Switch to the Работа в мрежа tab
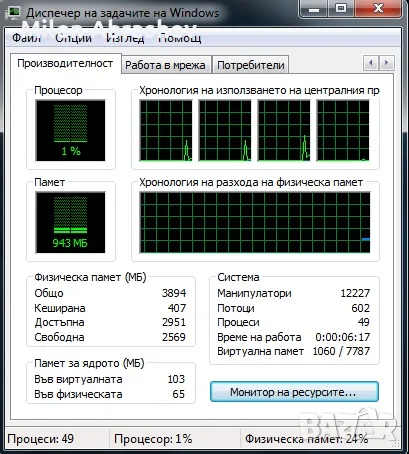 pyautogui.click(x=165, y=65)
